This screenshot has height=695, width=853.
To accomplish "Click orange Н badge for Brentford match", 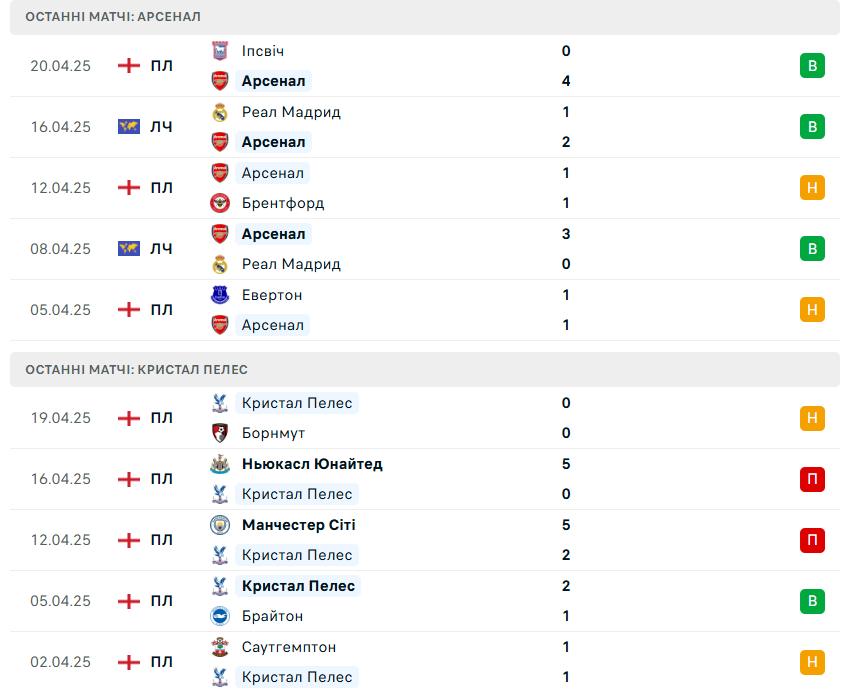I will coord(812,188).
